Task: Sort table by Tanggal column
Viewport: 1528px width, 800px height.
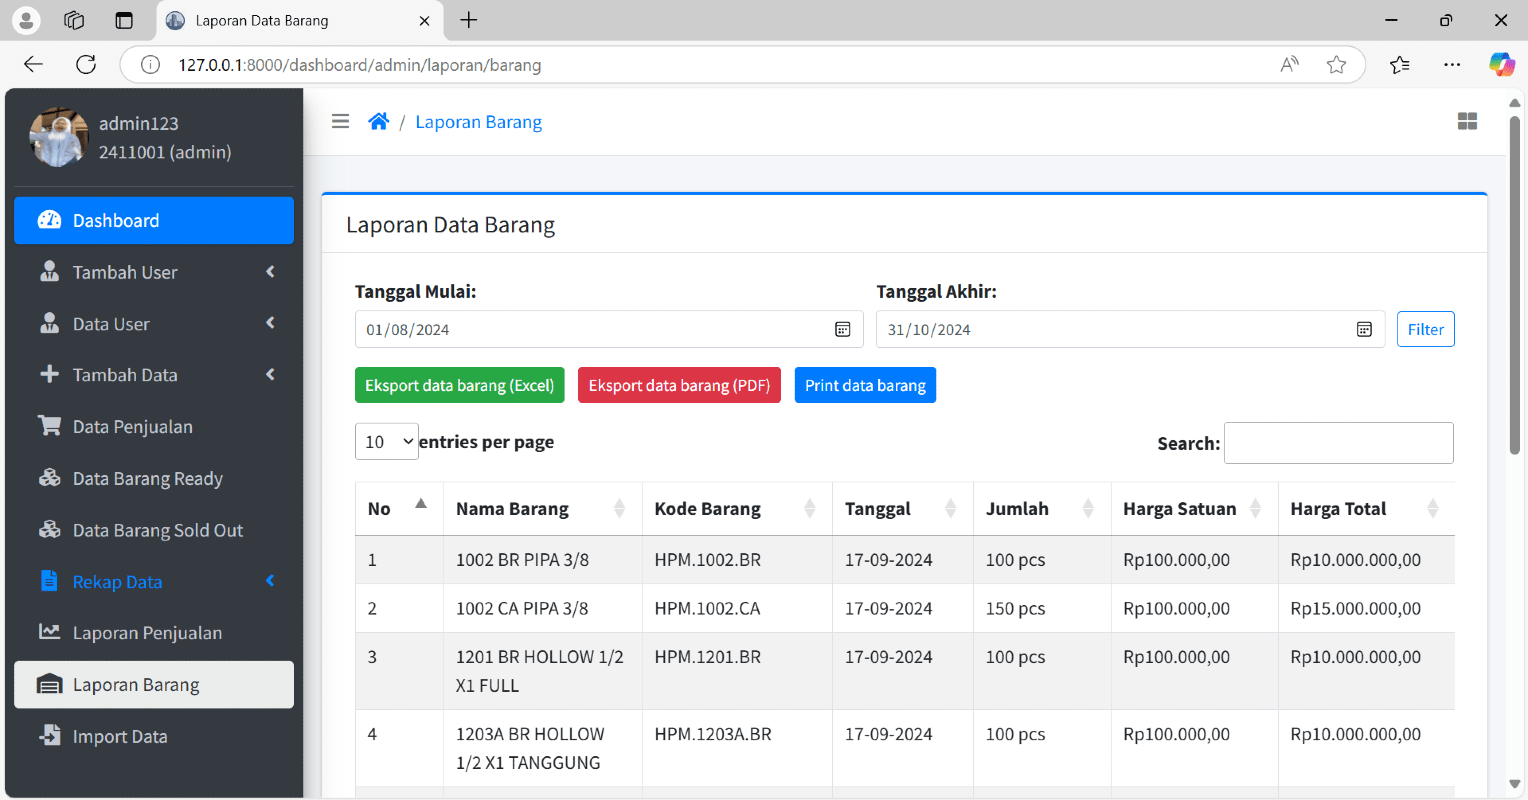Action: 903,509
